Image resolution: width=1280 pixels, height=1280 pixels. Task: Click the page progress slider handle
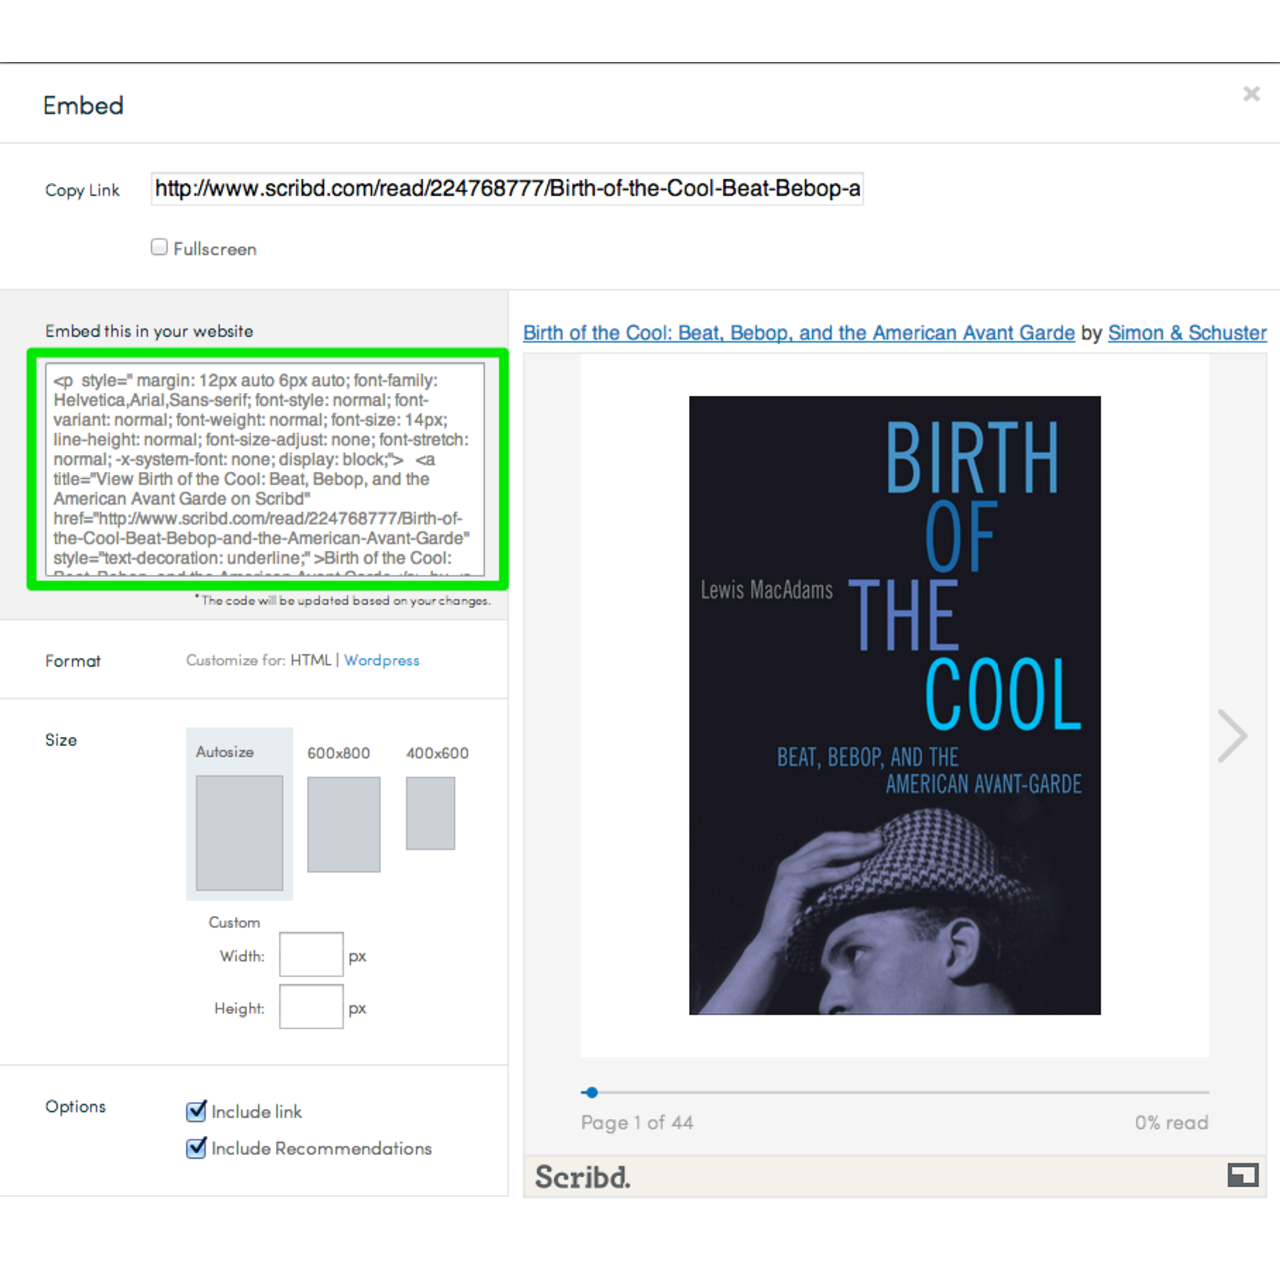click(x=591, y=1092)
